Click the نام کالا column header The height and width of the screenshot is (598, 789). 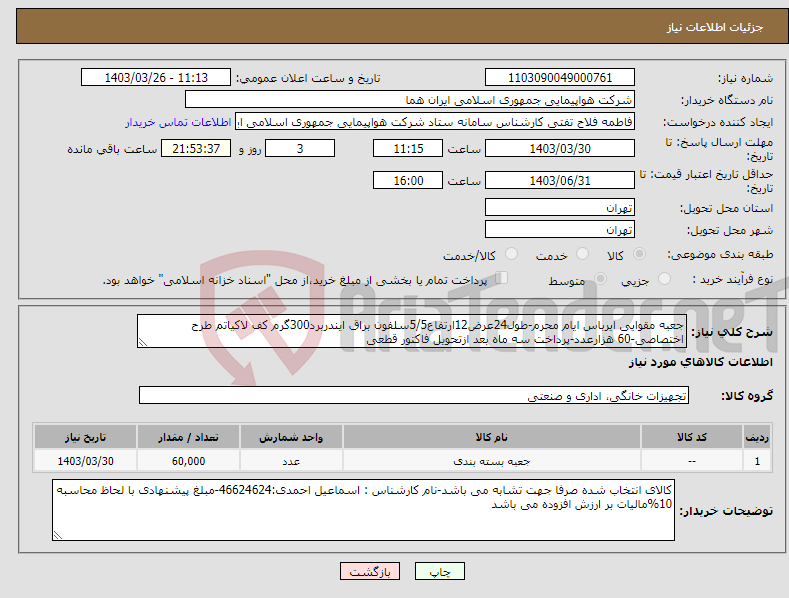tap(492, 437)
